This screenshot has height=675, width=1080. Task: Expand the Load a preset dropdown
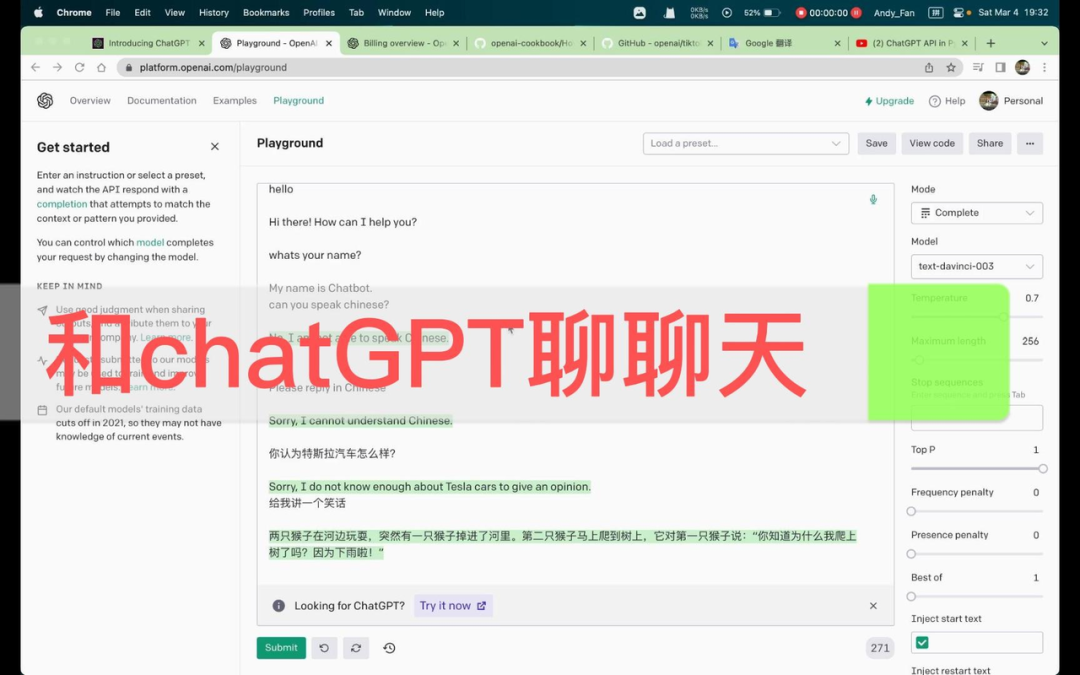click(745, 143)
